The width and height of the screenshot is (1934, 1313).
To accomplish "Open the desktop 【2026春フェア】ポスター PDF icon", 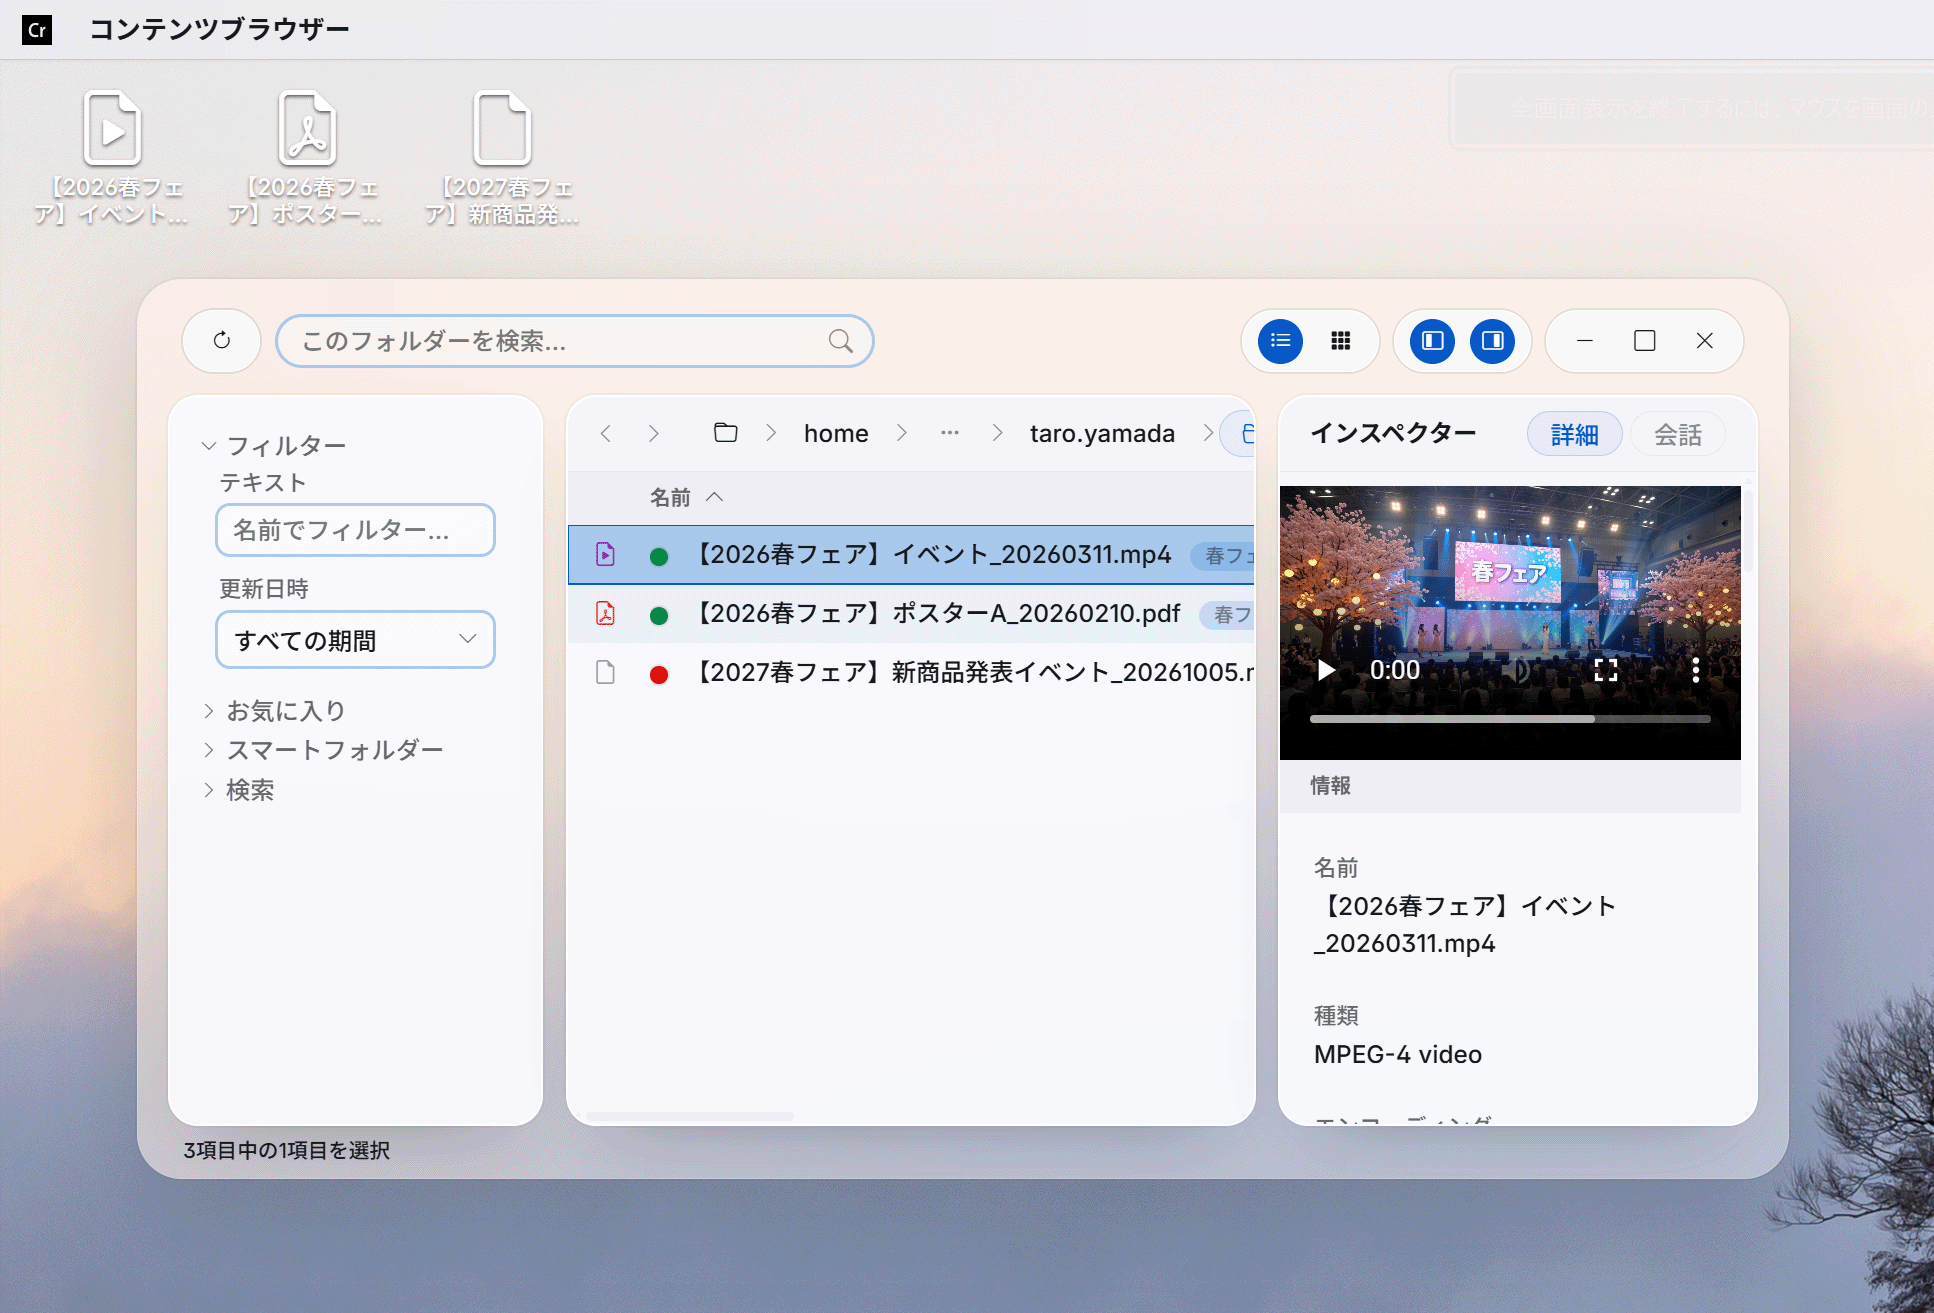I will click(x=306, y=158).
